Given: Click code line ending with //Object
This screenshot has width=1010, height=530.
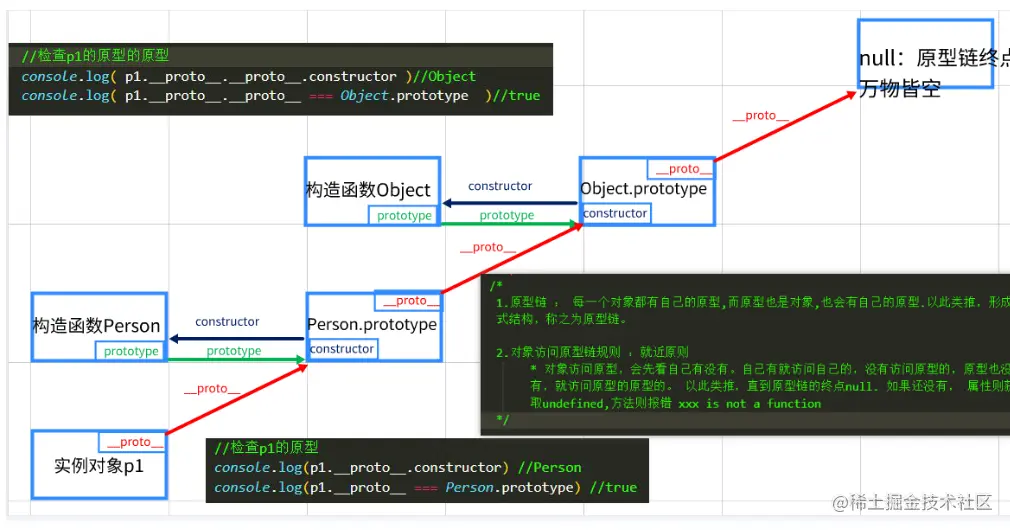Looking at the screenshot, I should point(249,77).
